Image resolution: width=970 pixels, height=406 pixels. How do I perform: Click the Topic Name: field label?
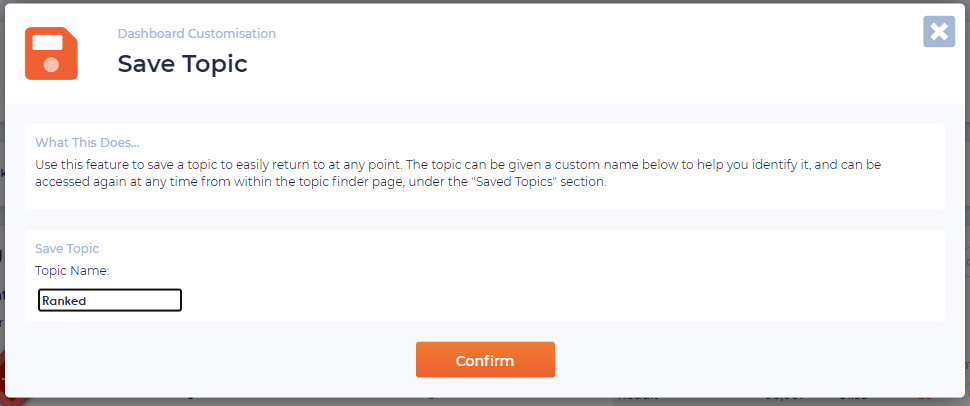point(72,270)
